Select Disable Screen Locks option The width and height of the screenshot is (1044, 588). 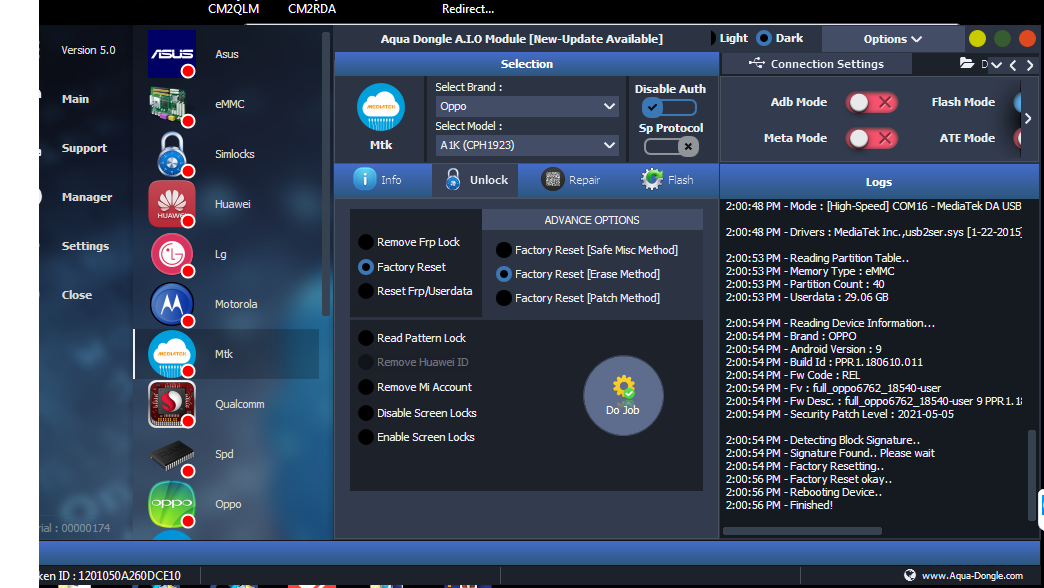[x=417, y=413]
